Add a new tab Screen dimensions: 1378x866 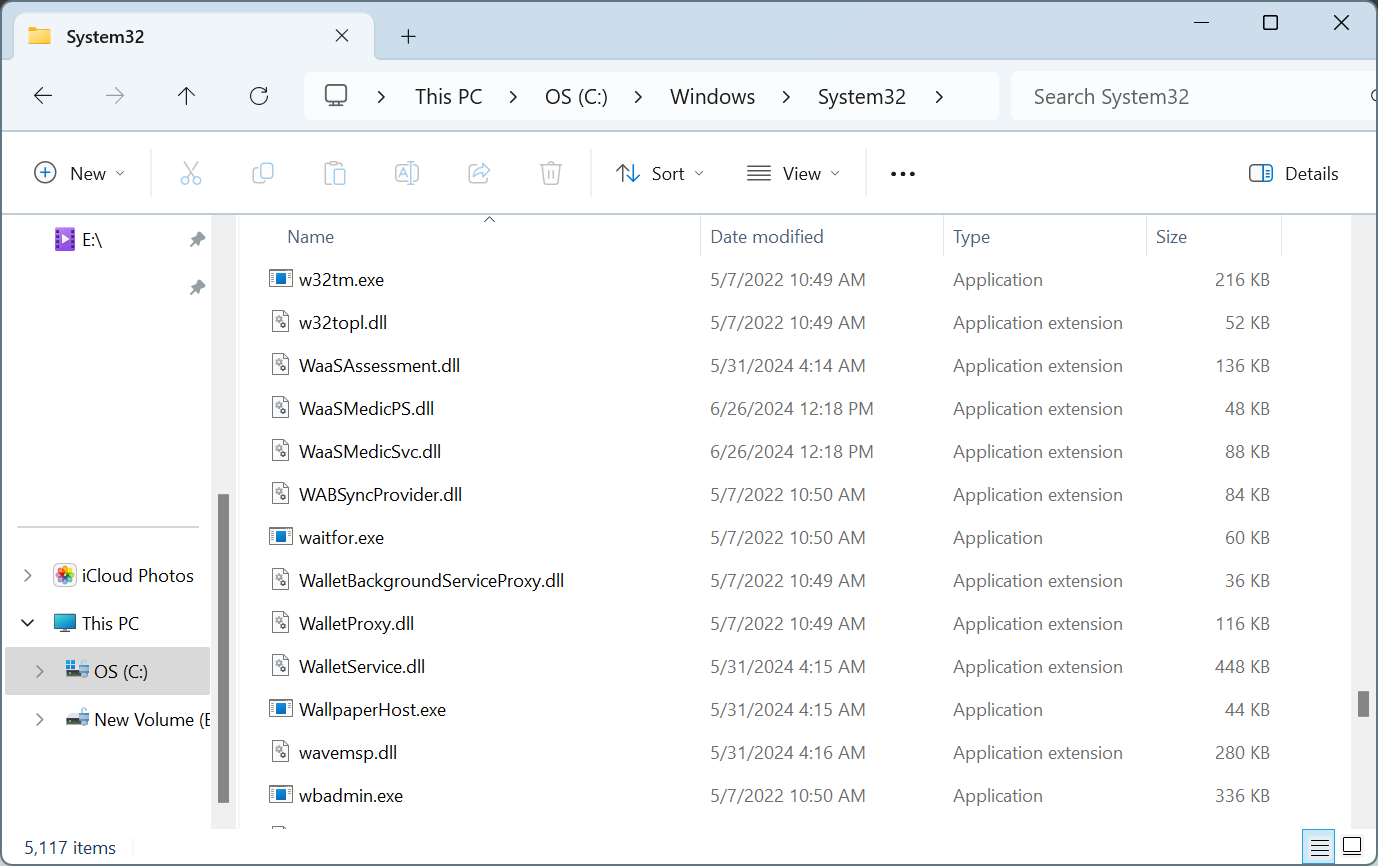pos(408,36)
